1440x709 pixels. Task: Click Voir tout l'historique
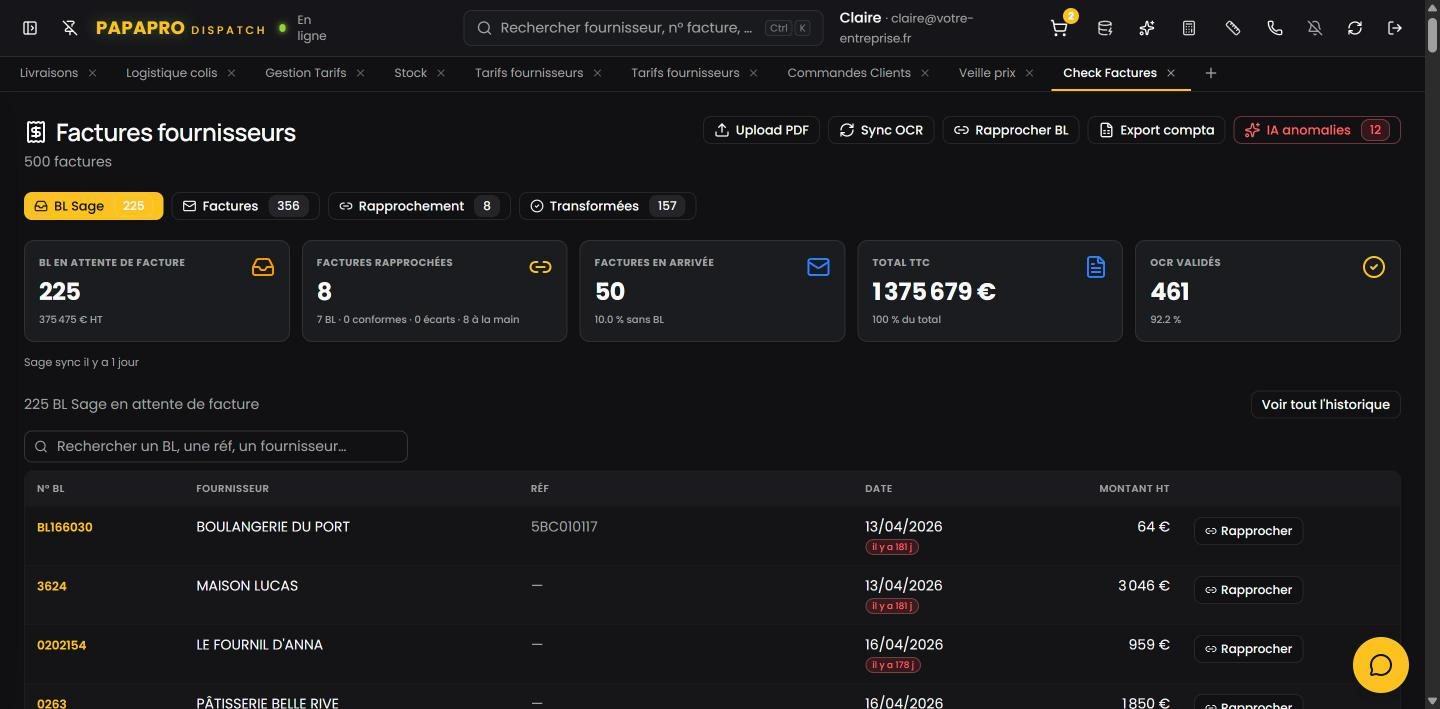[1325, 405]
